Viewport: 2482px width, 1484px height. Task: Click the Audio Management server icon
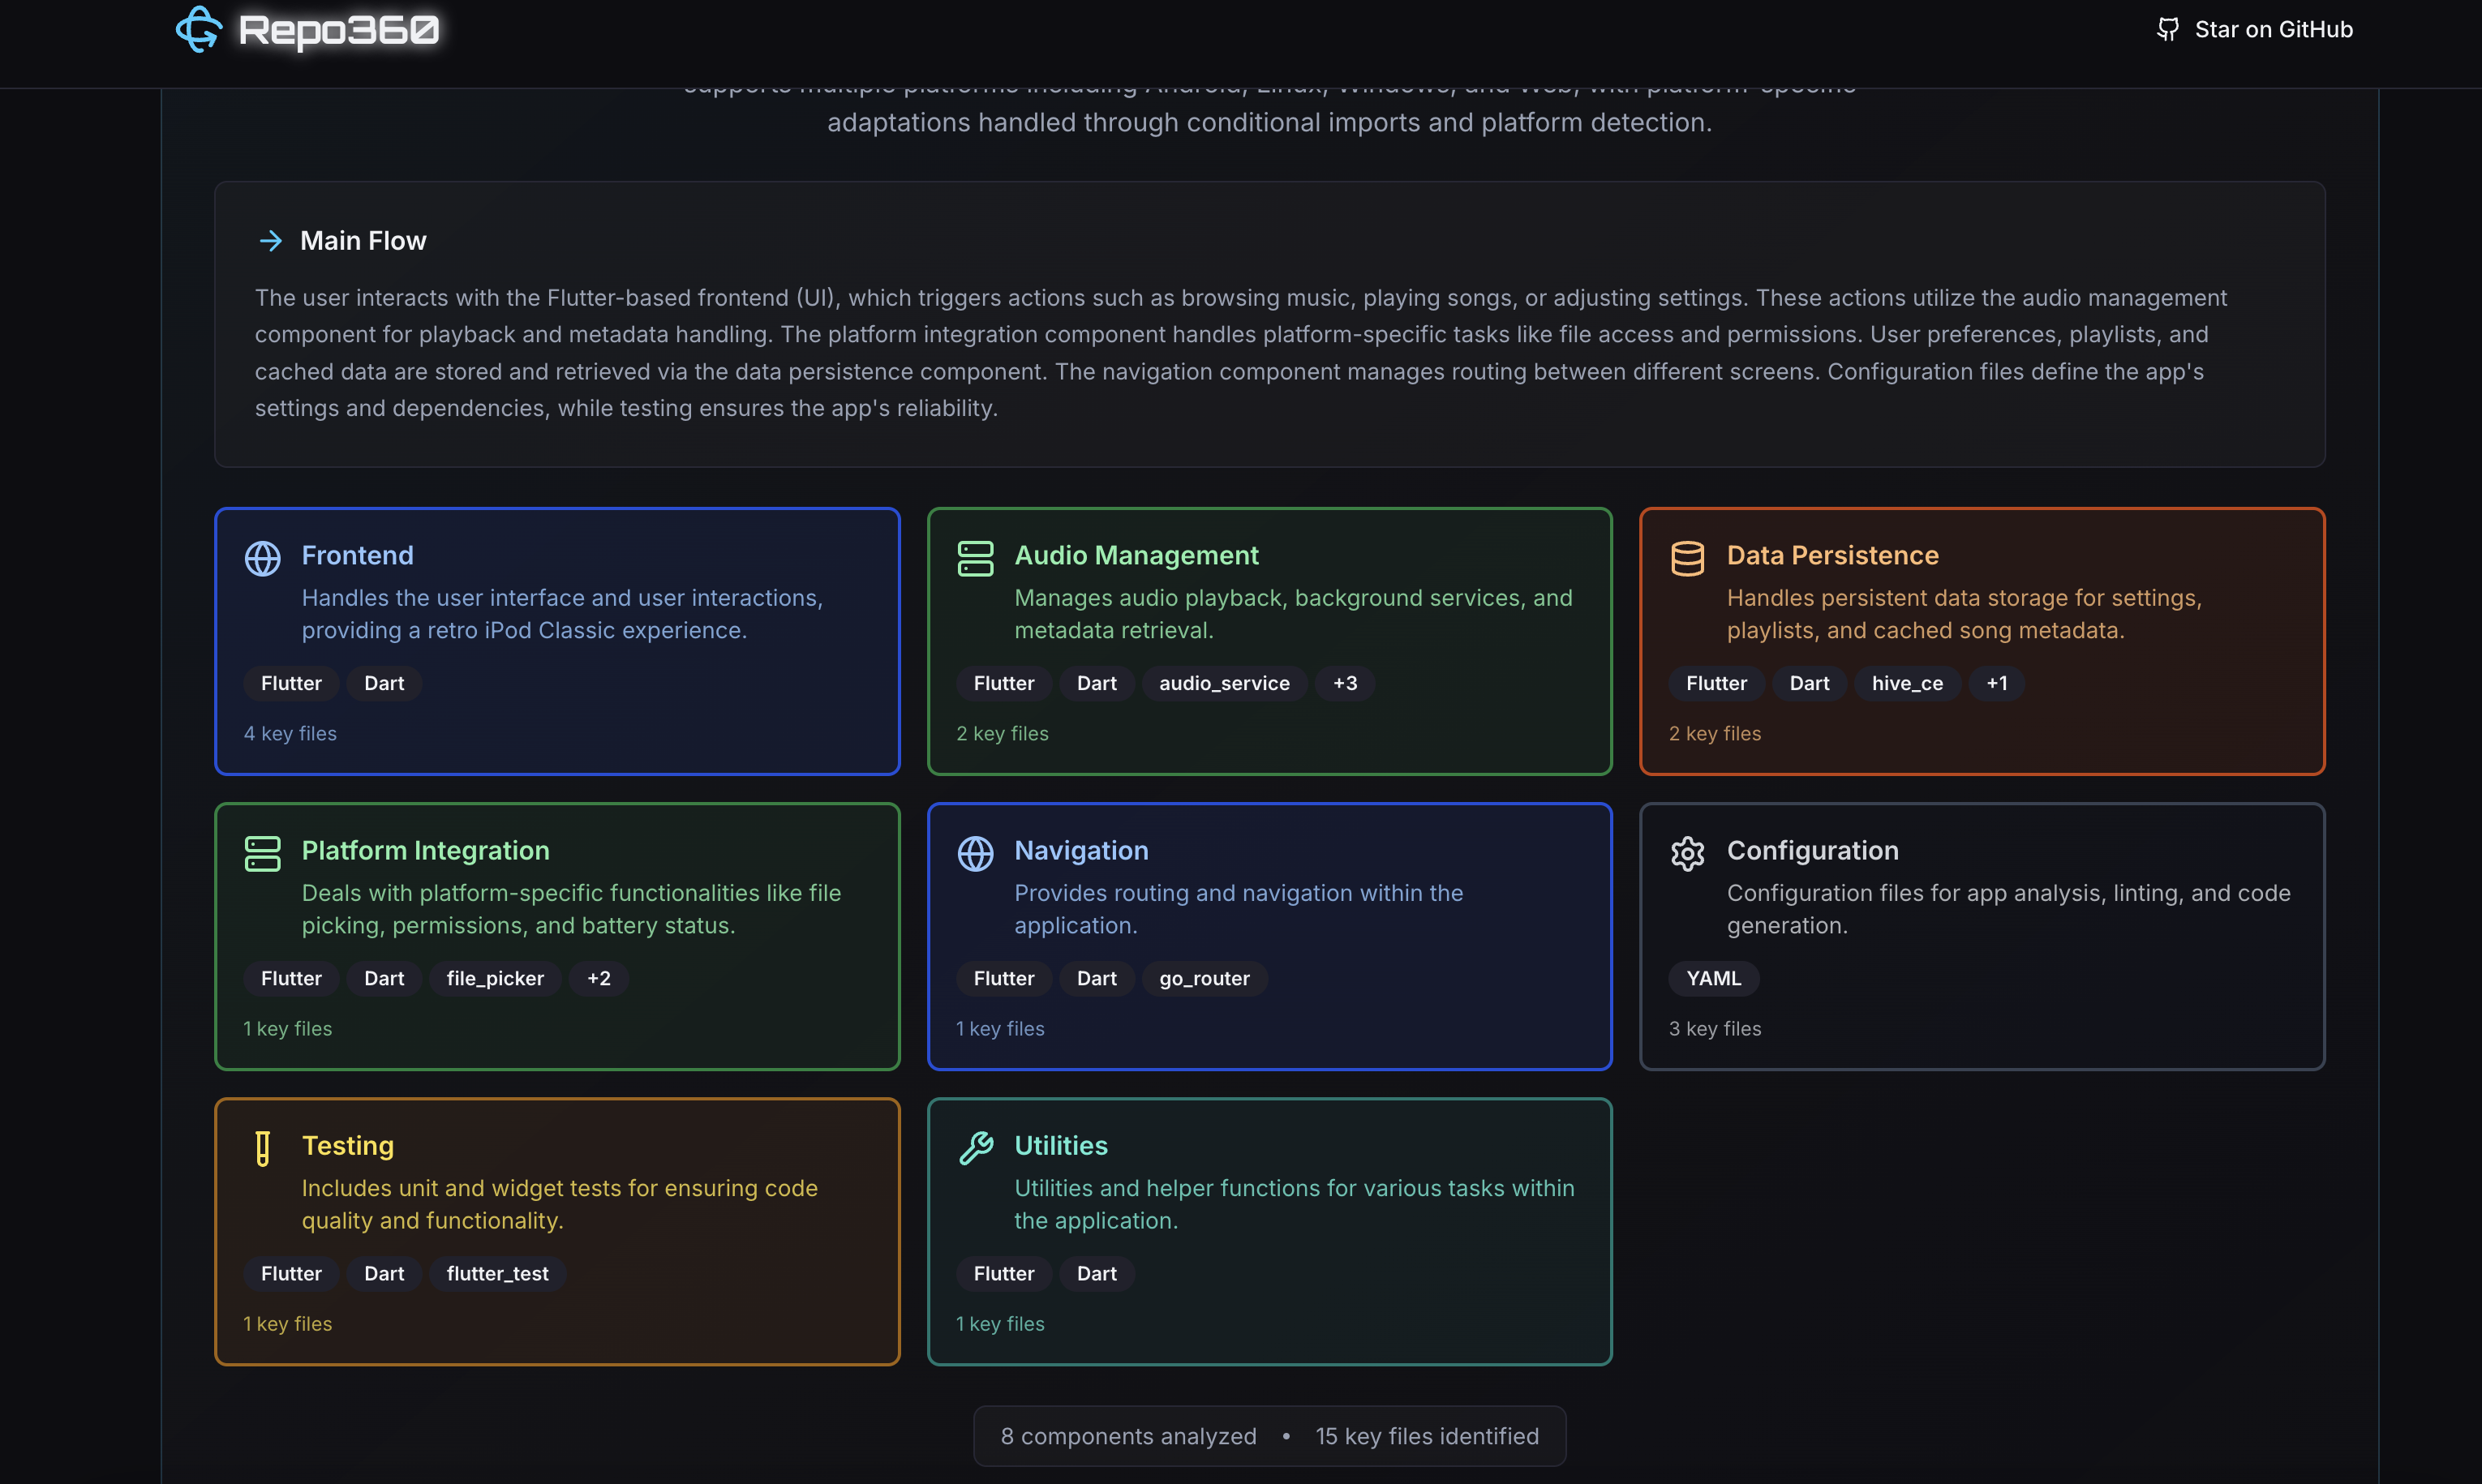click(974, 558)
